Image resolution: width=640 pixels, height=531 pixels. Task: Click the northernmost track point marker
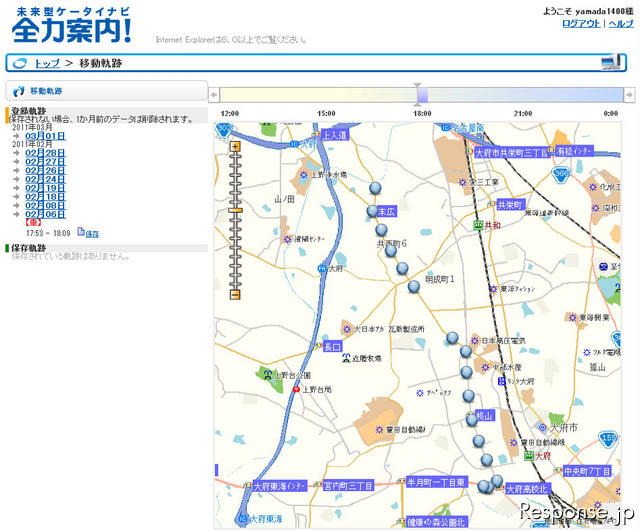[x=376, y=188]
